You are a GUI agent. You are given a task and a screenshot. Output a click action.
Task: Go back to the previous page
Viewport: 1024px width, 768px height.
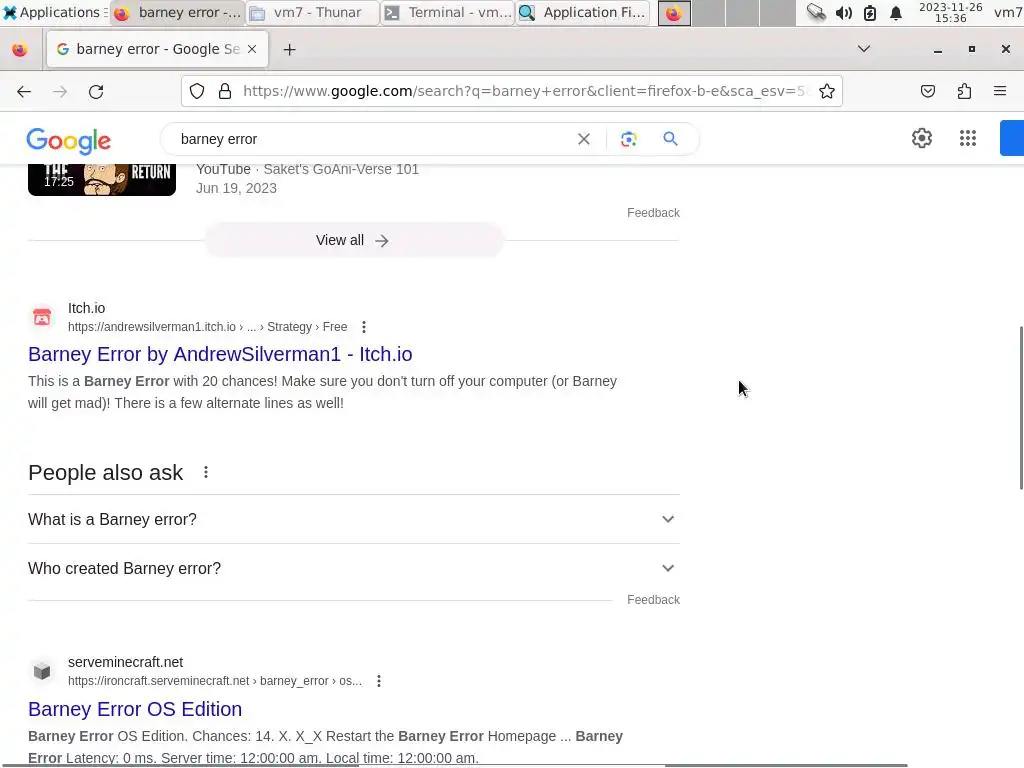click(x=24, y=91)
